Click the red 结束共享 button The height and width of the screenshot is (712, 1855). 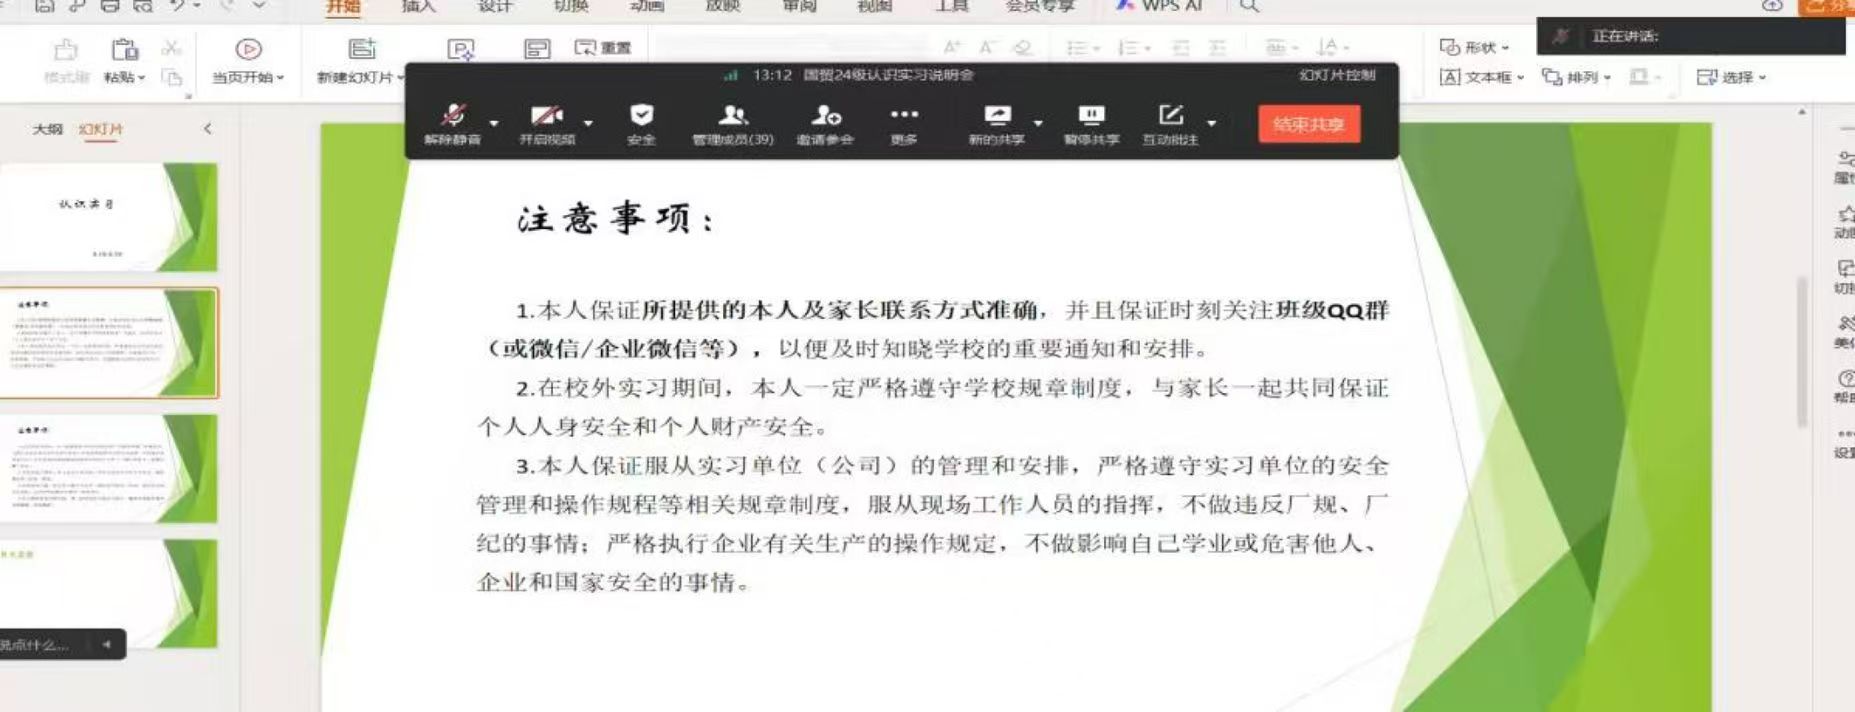[x=1308, y=124]
